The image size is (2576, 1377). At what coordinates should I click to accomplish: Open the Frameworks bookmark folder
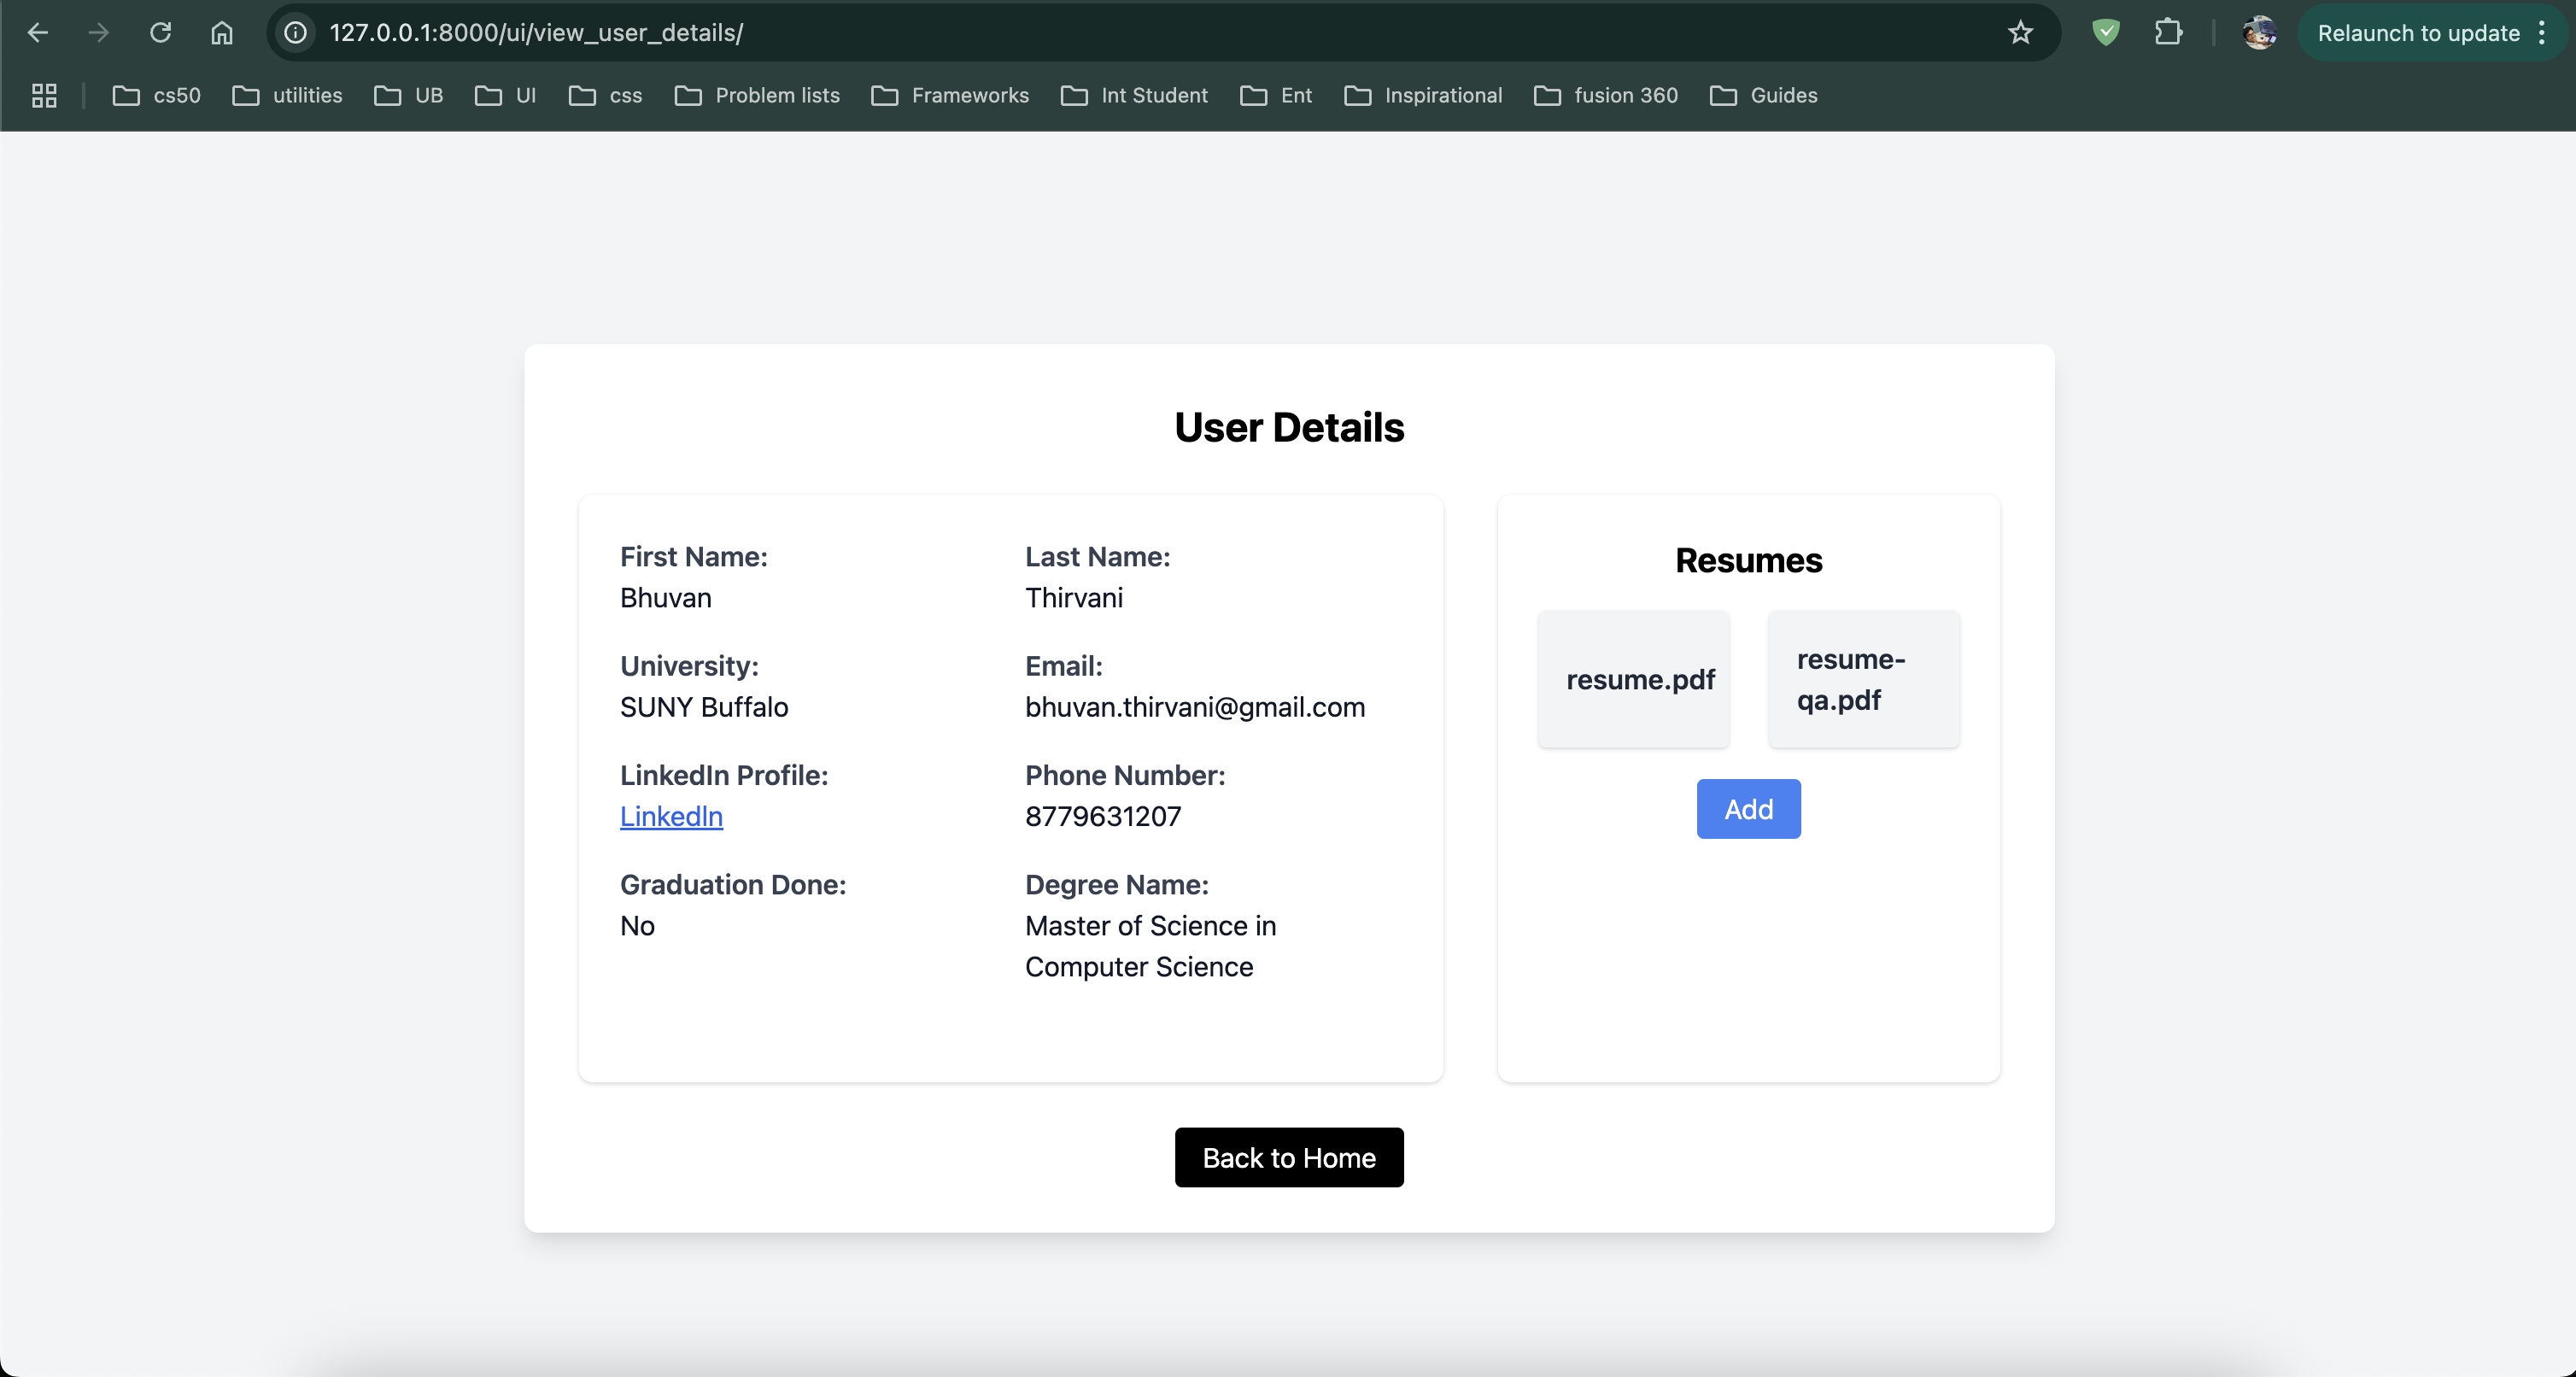950,96
